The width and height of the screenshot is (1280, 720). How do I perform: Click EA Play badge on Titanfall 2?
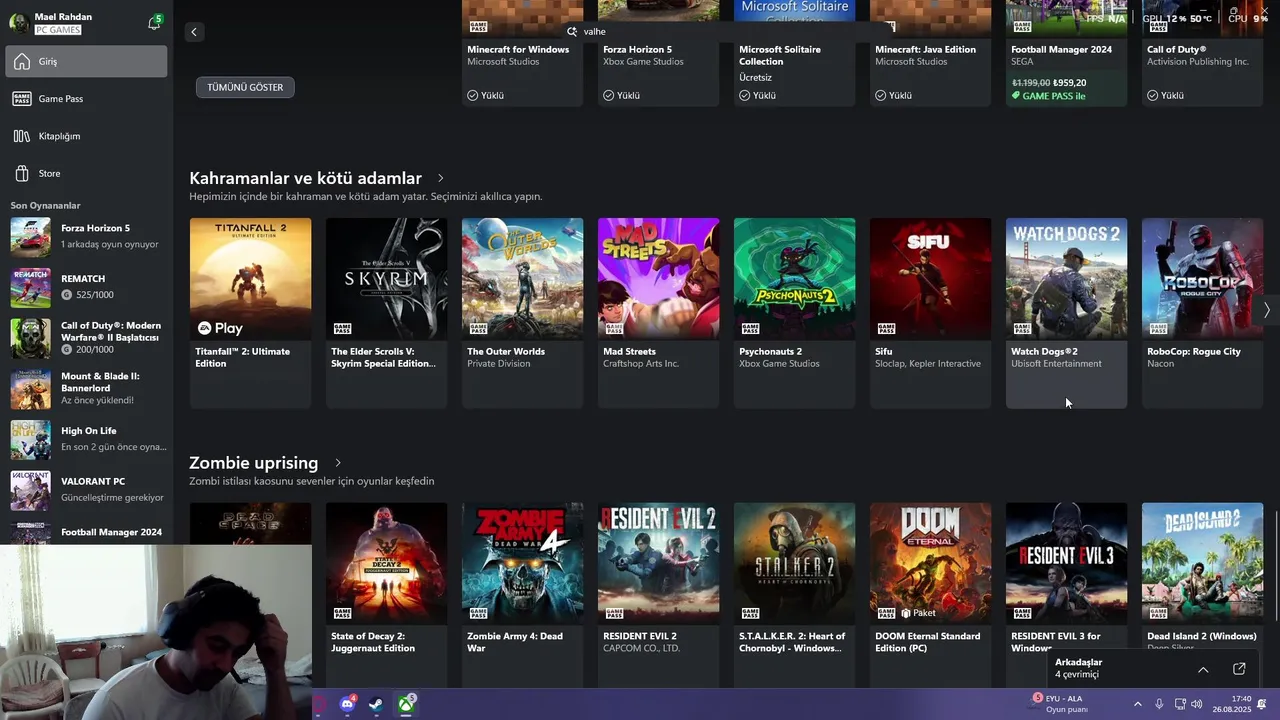220,328
